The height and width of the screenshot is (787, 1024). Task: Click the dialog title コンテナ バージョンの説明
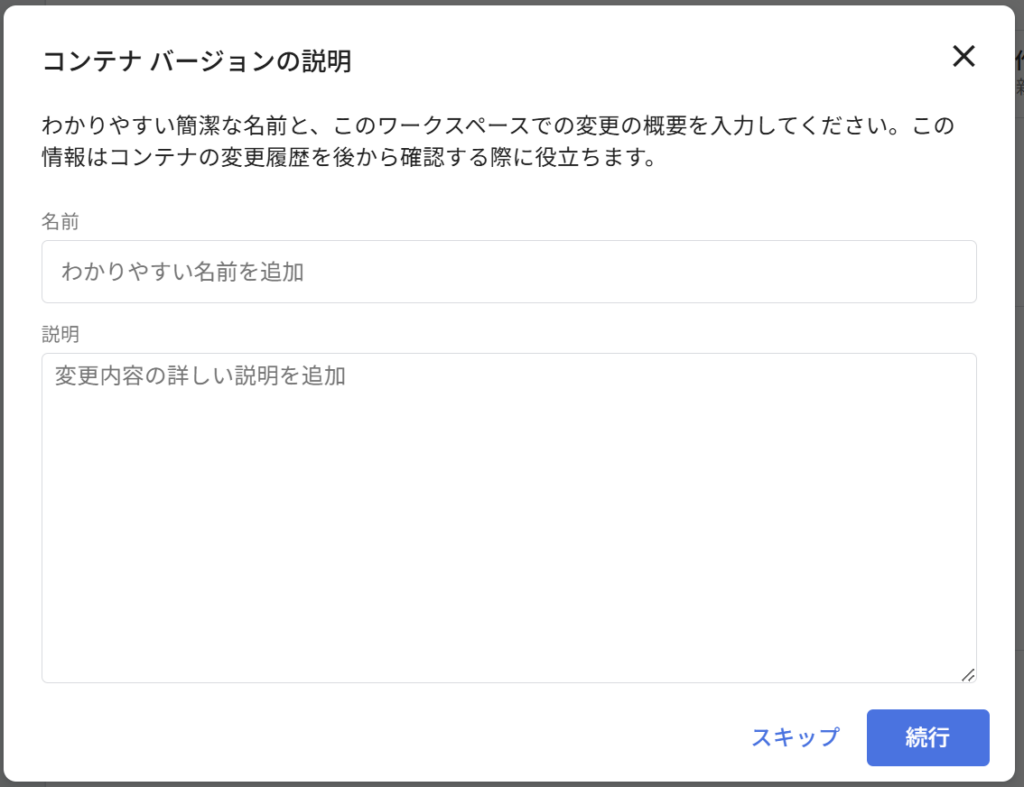[196, 61]
